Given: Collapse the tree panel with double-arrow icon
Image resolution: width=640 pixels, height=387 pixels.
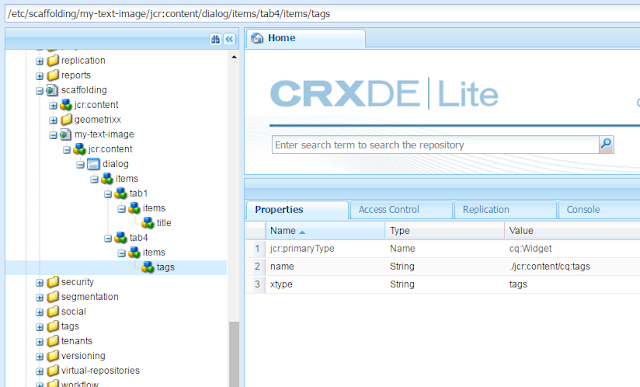Looking at the screenshot, I should click(229, 39).
